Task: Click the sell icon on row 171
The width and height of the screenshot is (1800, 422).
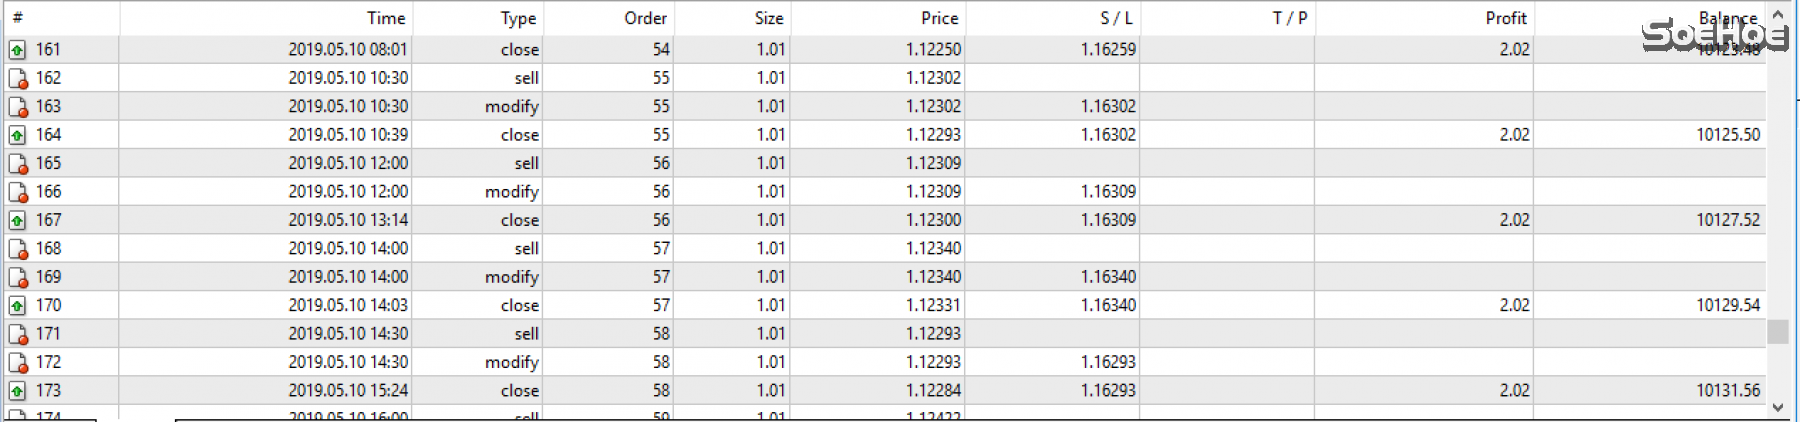Action: [x=17, y=334]
